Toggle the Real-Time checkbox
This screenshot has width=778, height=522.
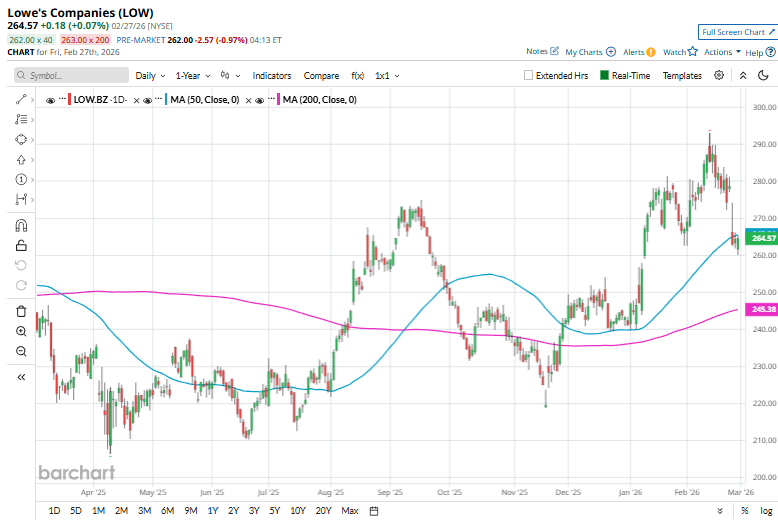tap(605, 75)
